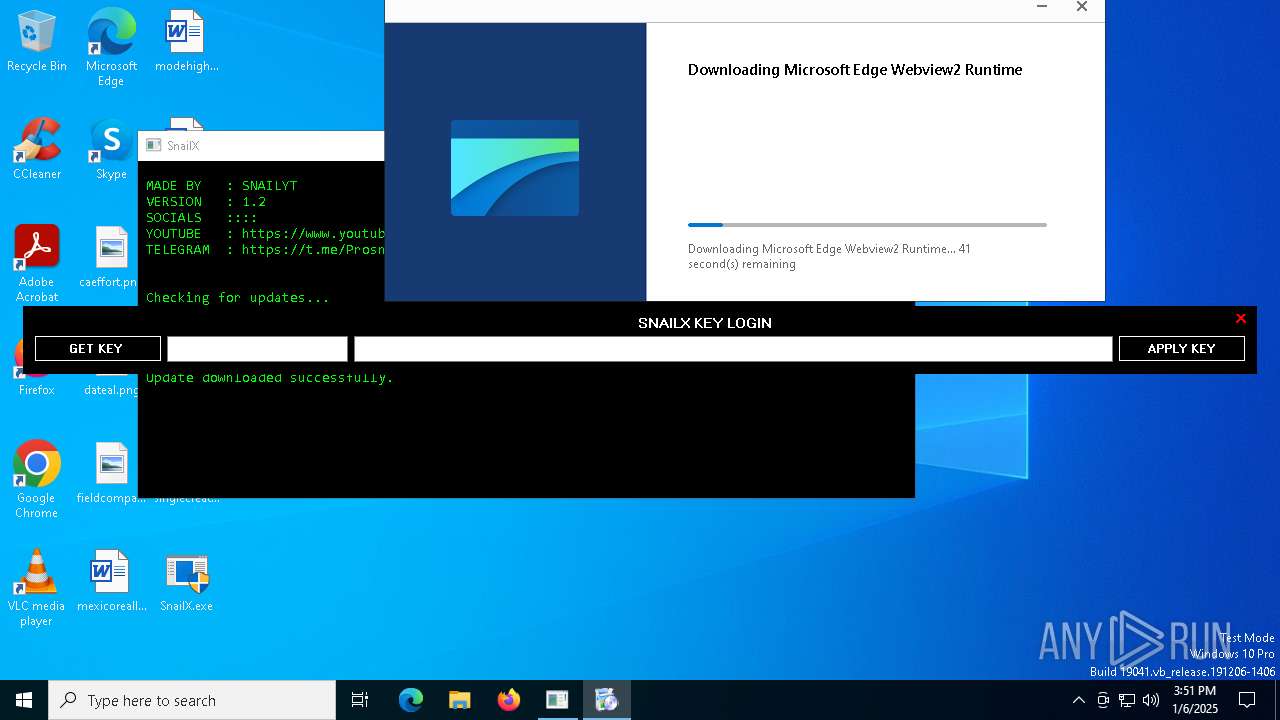Click the 'VERSION : 1.2' console line
The image size is (1280, 720).
tap(206, 202)
